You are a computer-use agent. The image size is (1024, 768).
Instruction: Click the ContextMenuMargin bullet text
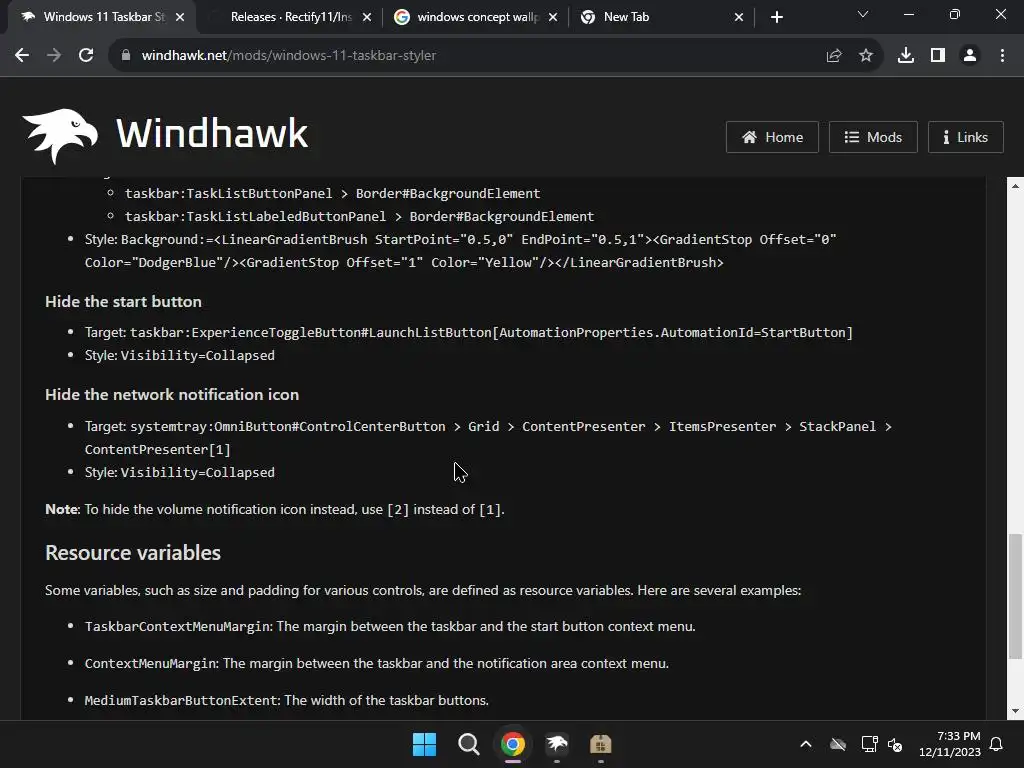coord(377,664)
